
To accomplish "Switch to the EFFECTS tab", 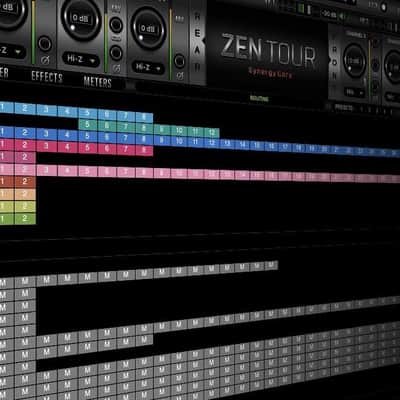I will coord(47,77).
